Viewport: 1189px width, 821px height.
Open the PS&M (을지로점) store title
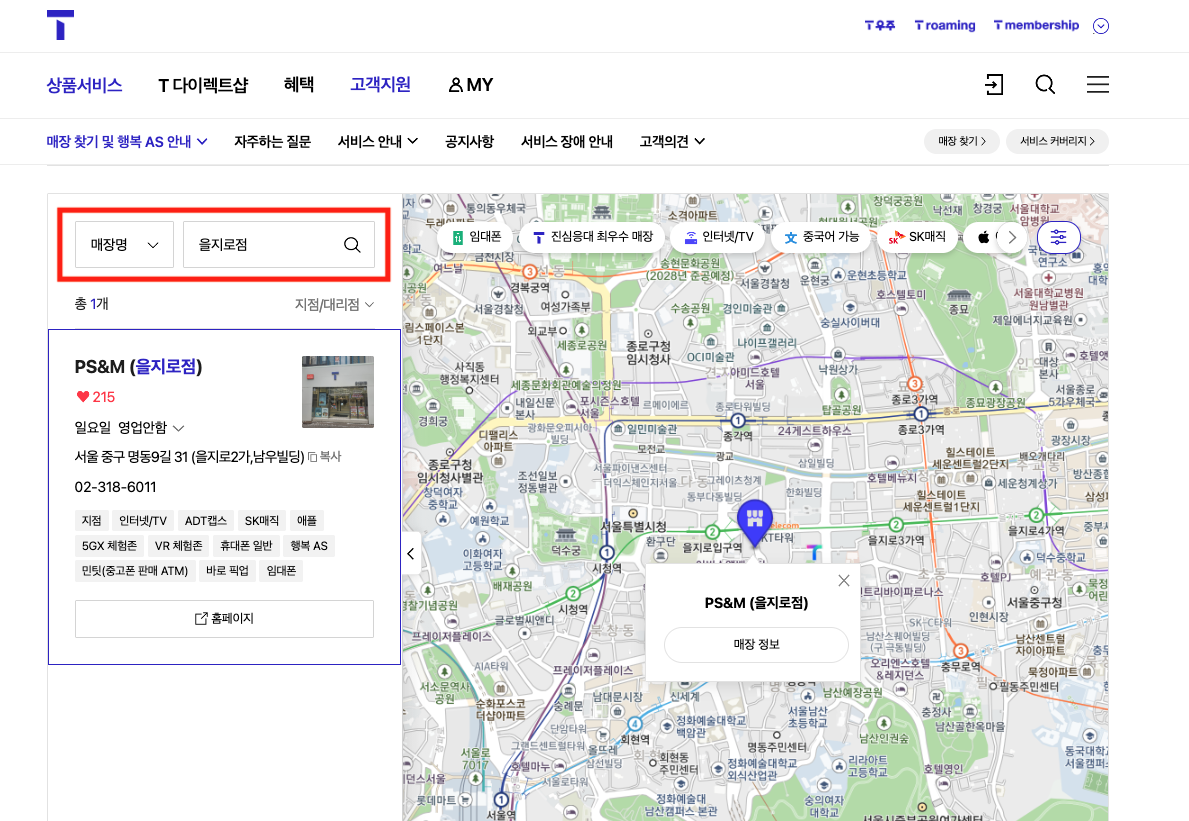pyautogui.click(x=138, y=367)
